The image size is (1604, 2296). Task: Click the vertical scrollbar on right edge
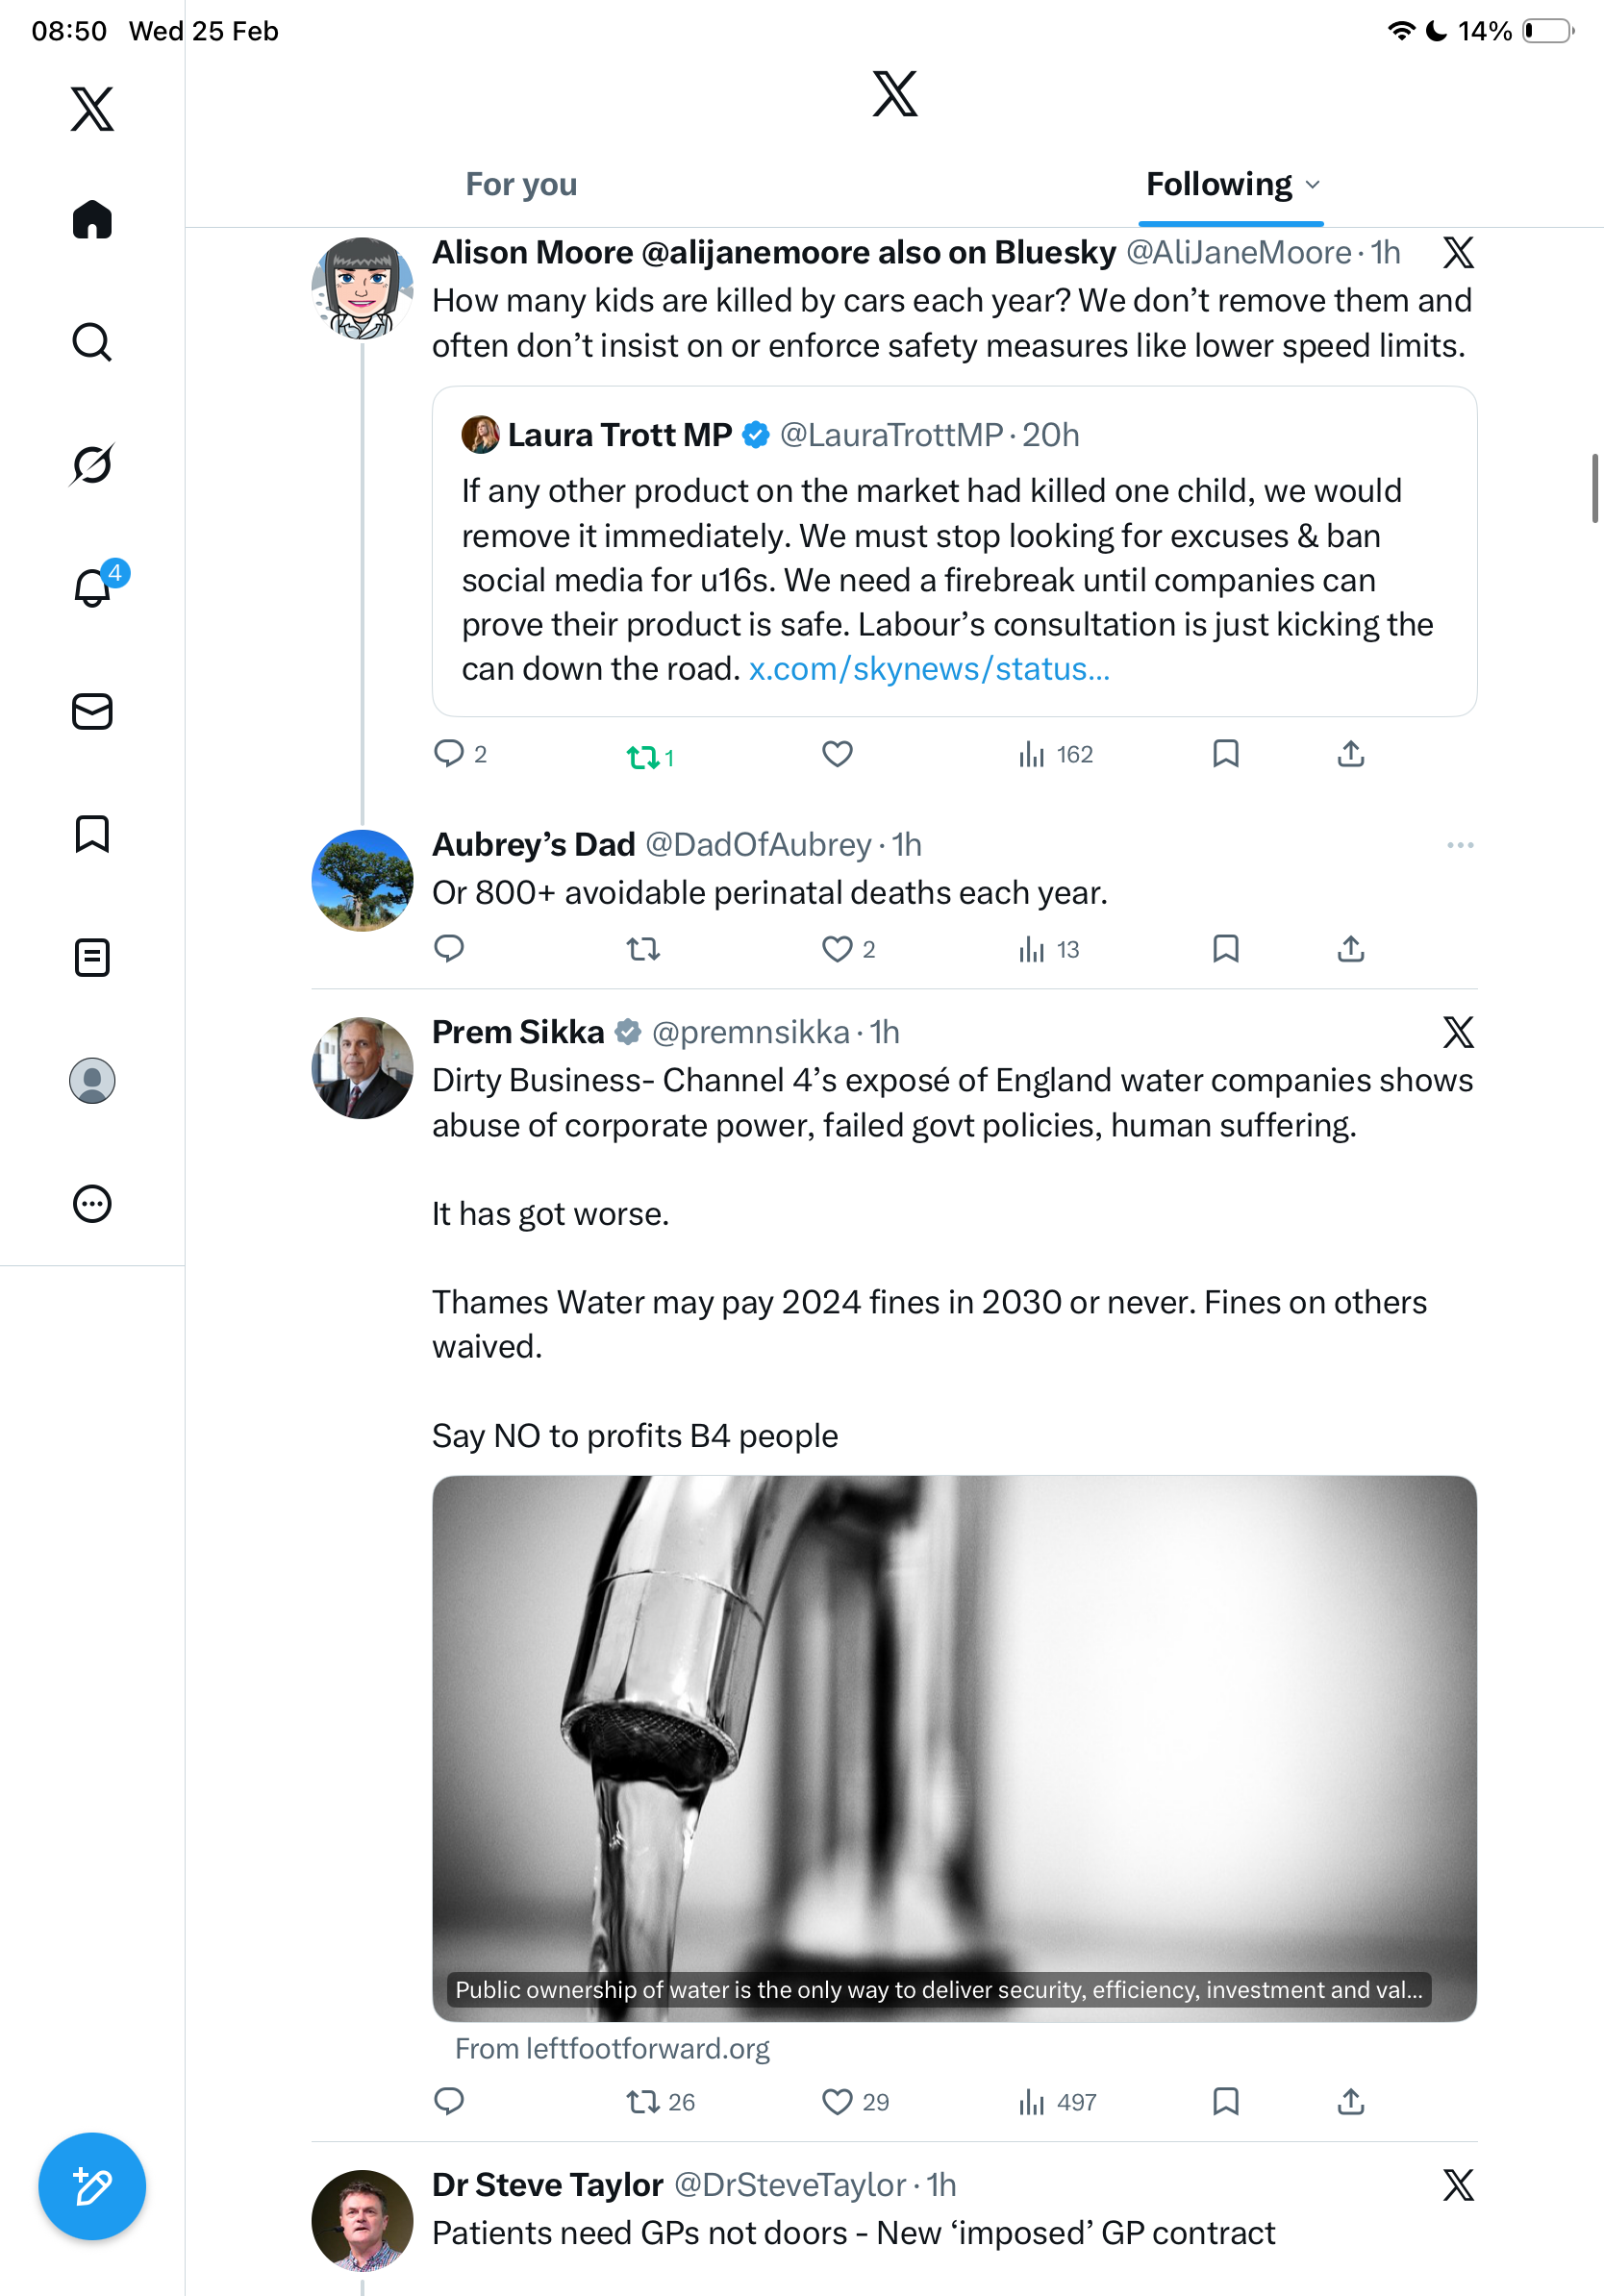pos(1595,488)
